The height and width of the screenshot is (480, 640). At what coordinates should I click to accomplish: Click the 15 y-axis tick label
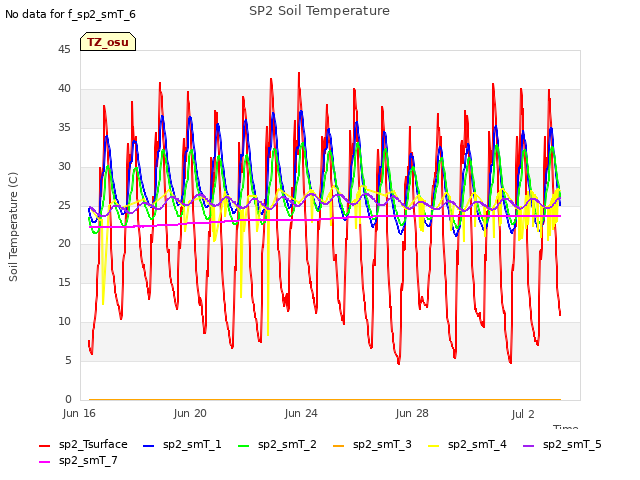coord(64,282)
